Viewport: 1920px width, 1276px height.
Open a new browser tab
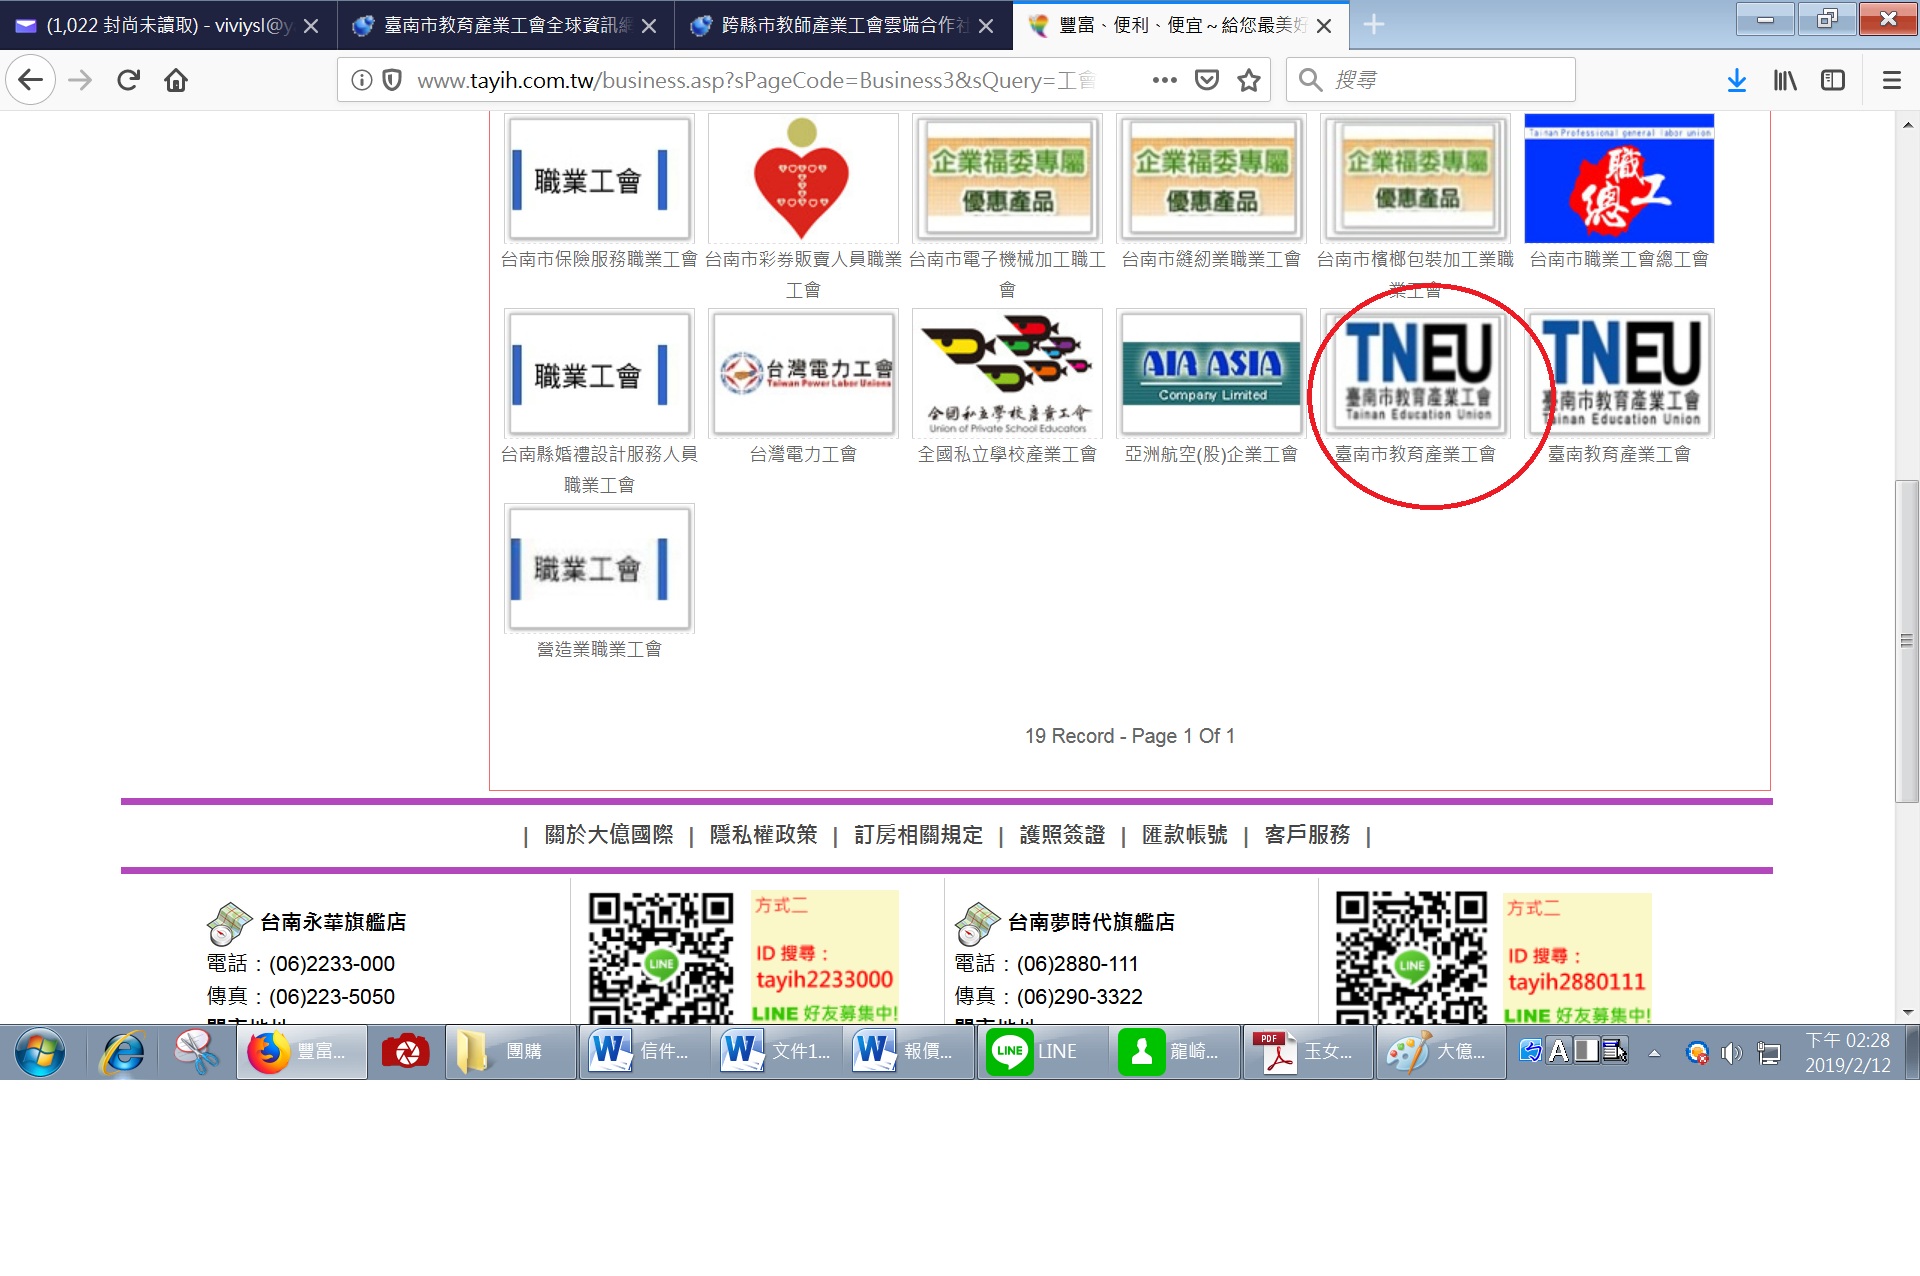click(x=1374, y=25)
